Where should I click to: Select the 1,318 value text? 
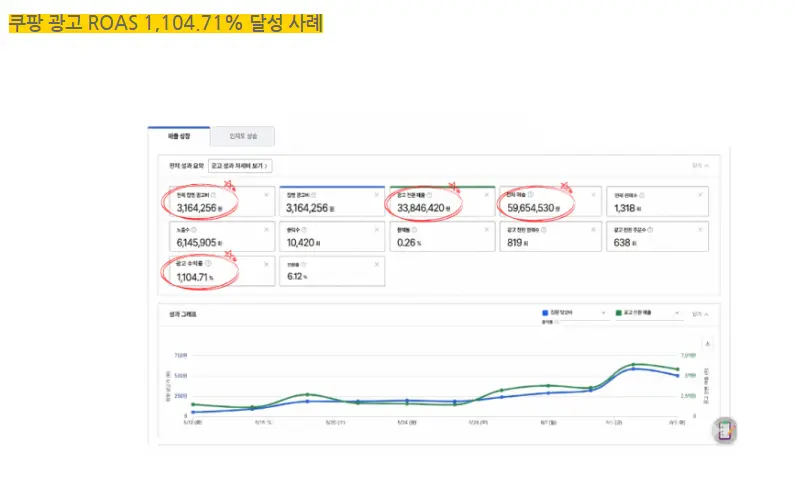click(x=627, y=208)
